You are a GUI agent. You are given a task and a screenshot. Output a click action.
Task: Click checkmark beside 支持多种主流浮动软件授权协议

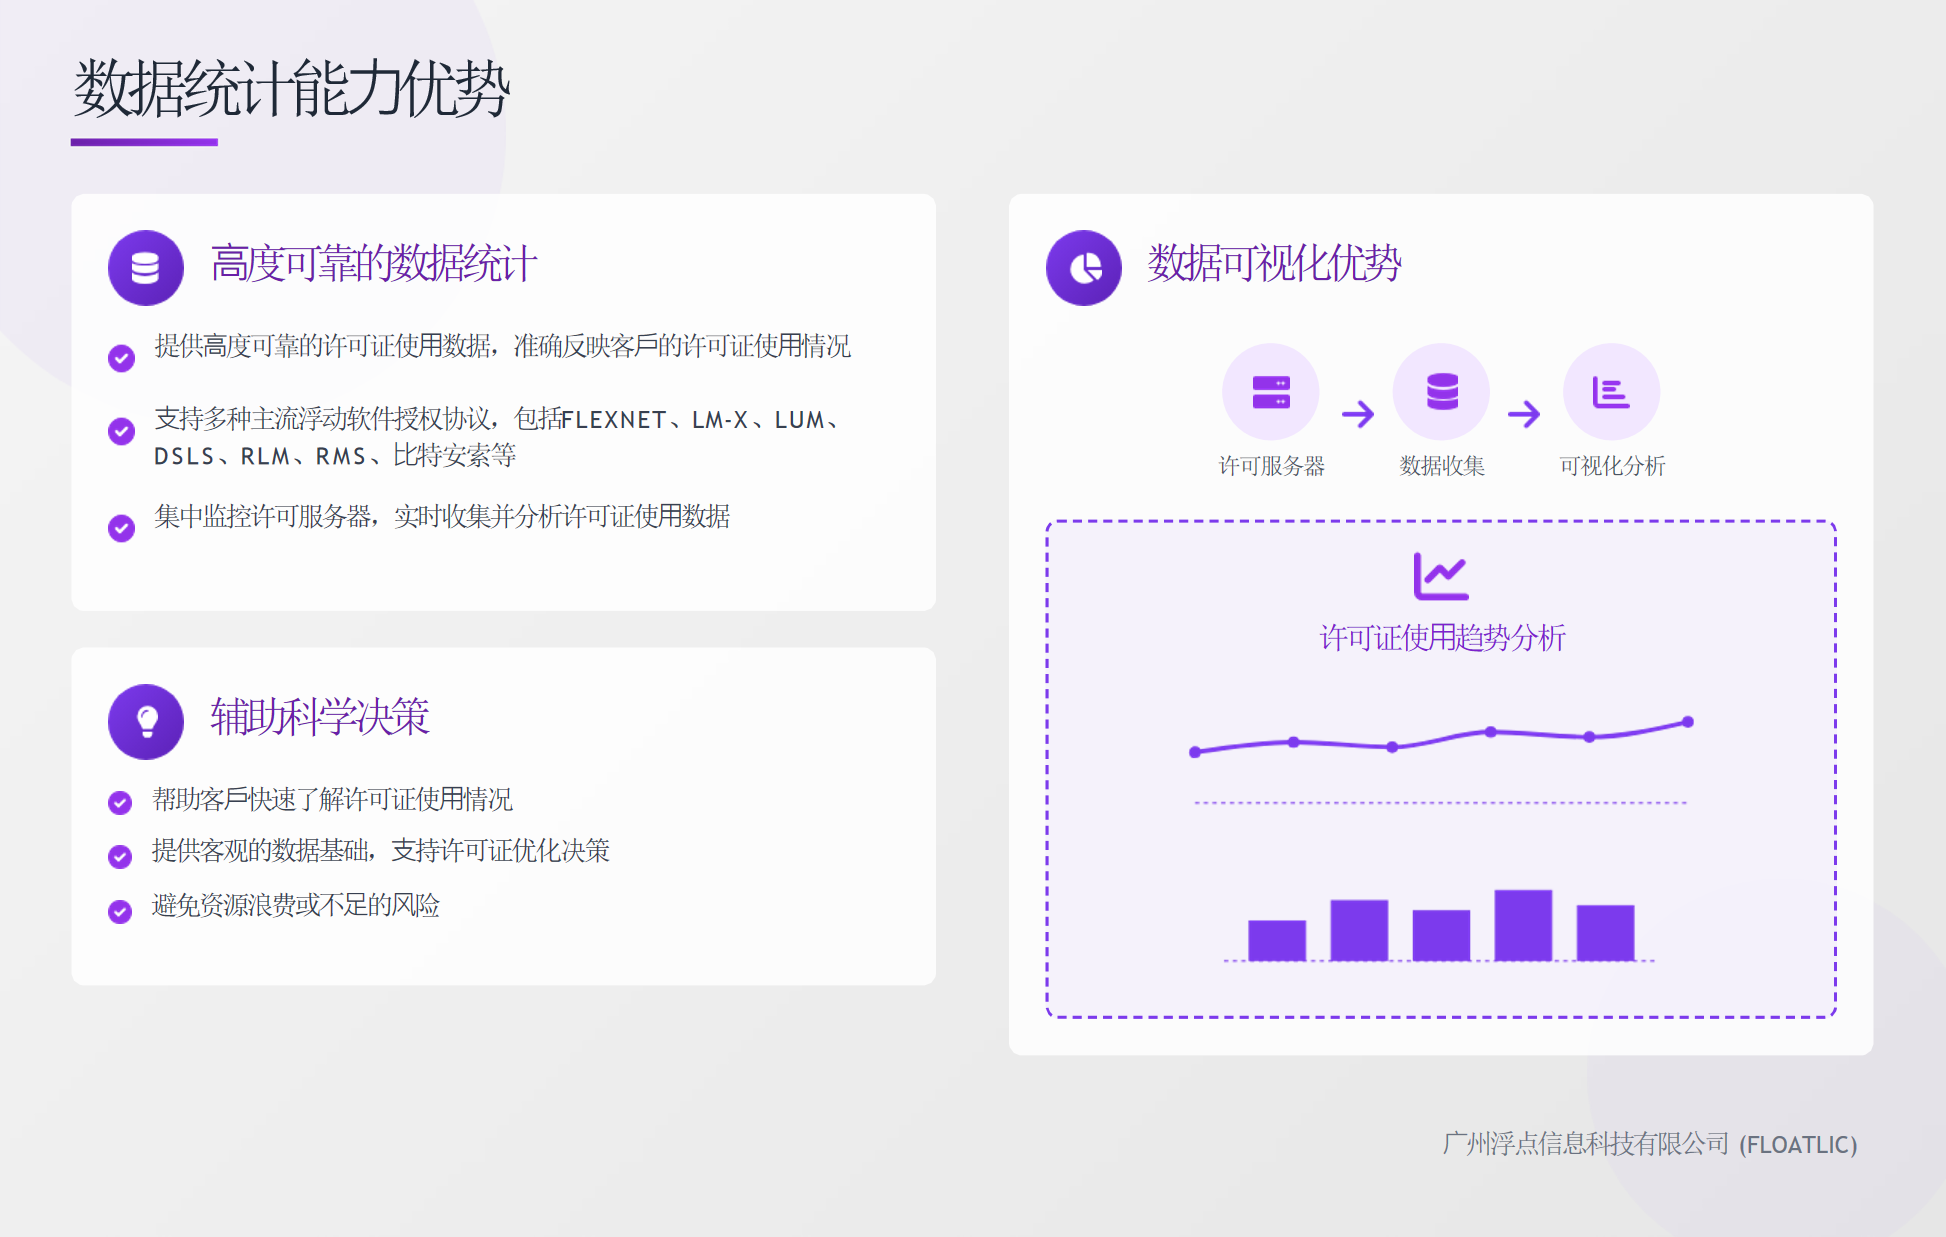pyautogui.click(x=122, y=431)
